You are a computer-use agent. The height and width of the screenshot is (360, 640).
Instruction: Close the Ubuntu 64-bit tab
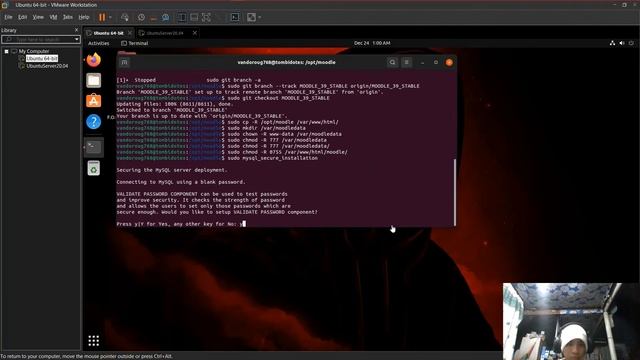pos(130,33)
